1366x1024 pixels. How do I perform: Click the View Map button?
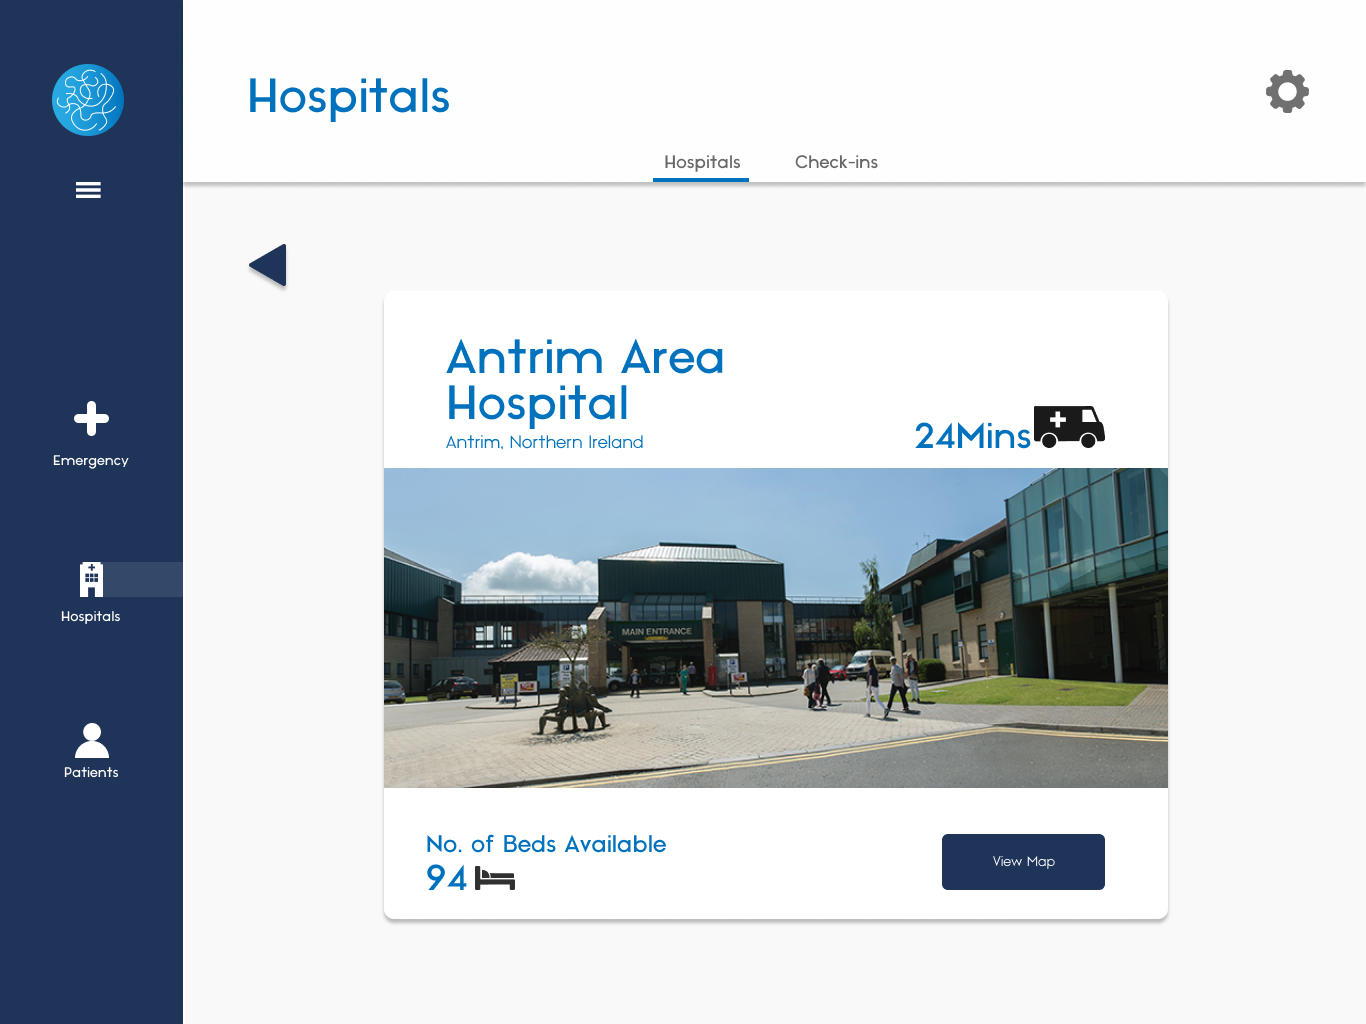1023,862
